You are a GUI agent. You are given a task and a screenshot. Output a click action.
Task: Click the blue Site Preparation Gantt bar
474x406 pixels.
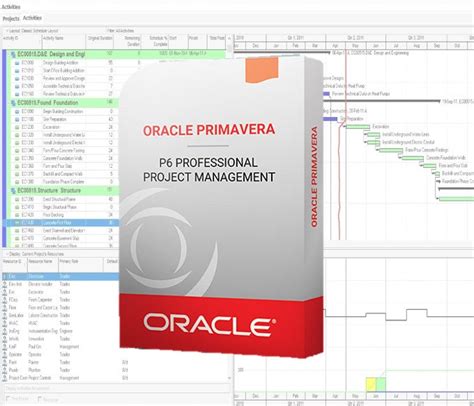[329, 119]
